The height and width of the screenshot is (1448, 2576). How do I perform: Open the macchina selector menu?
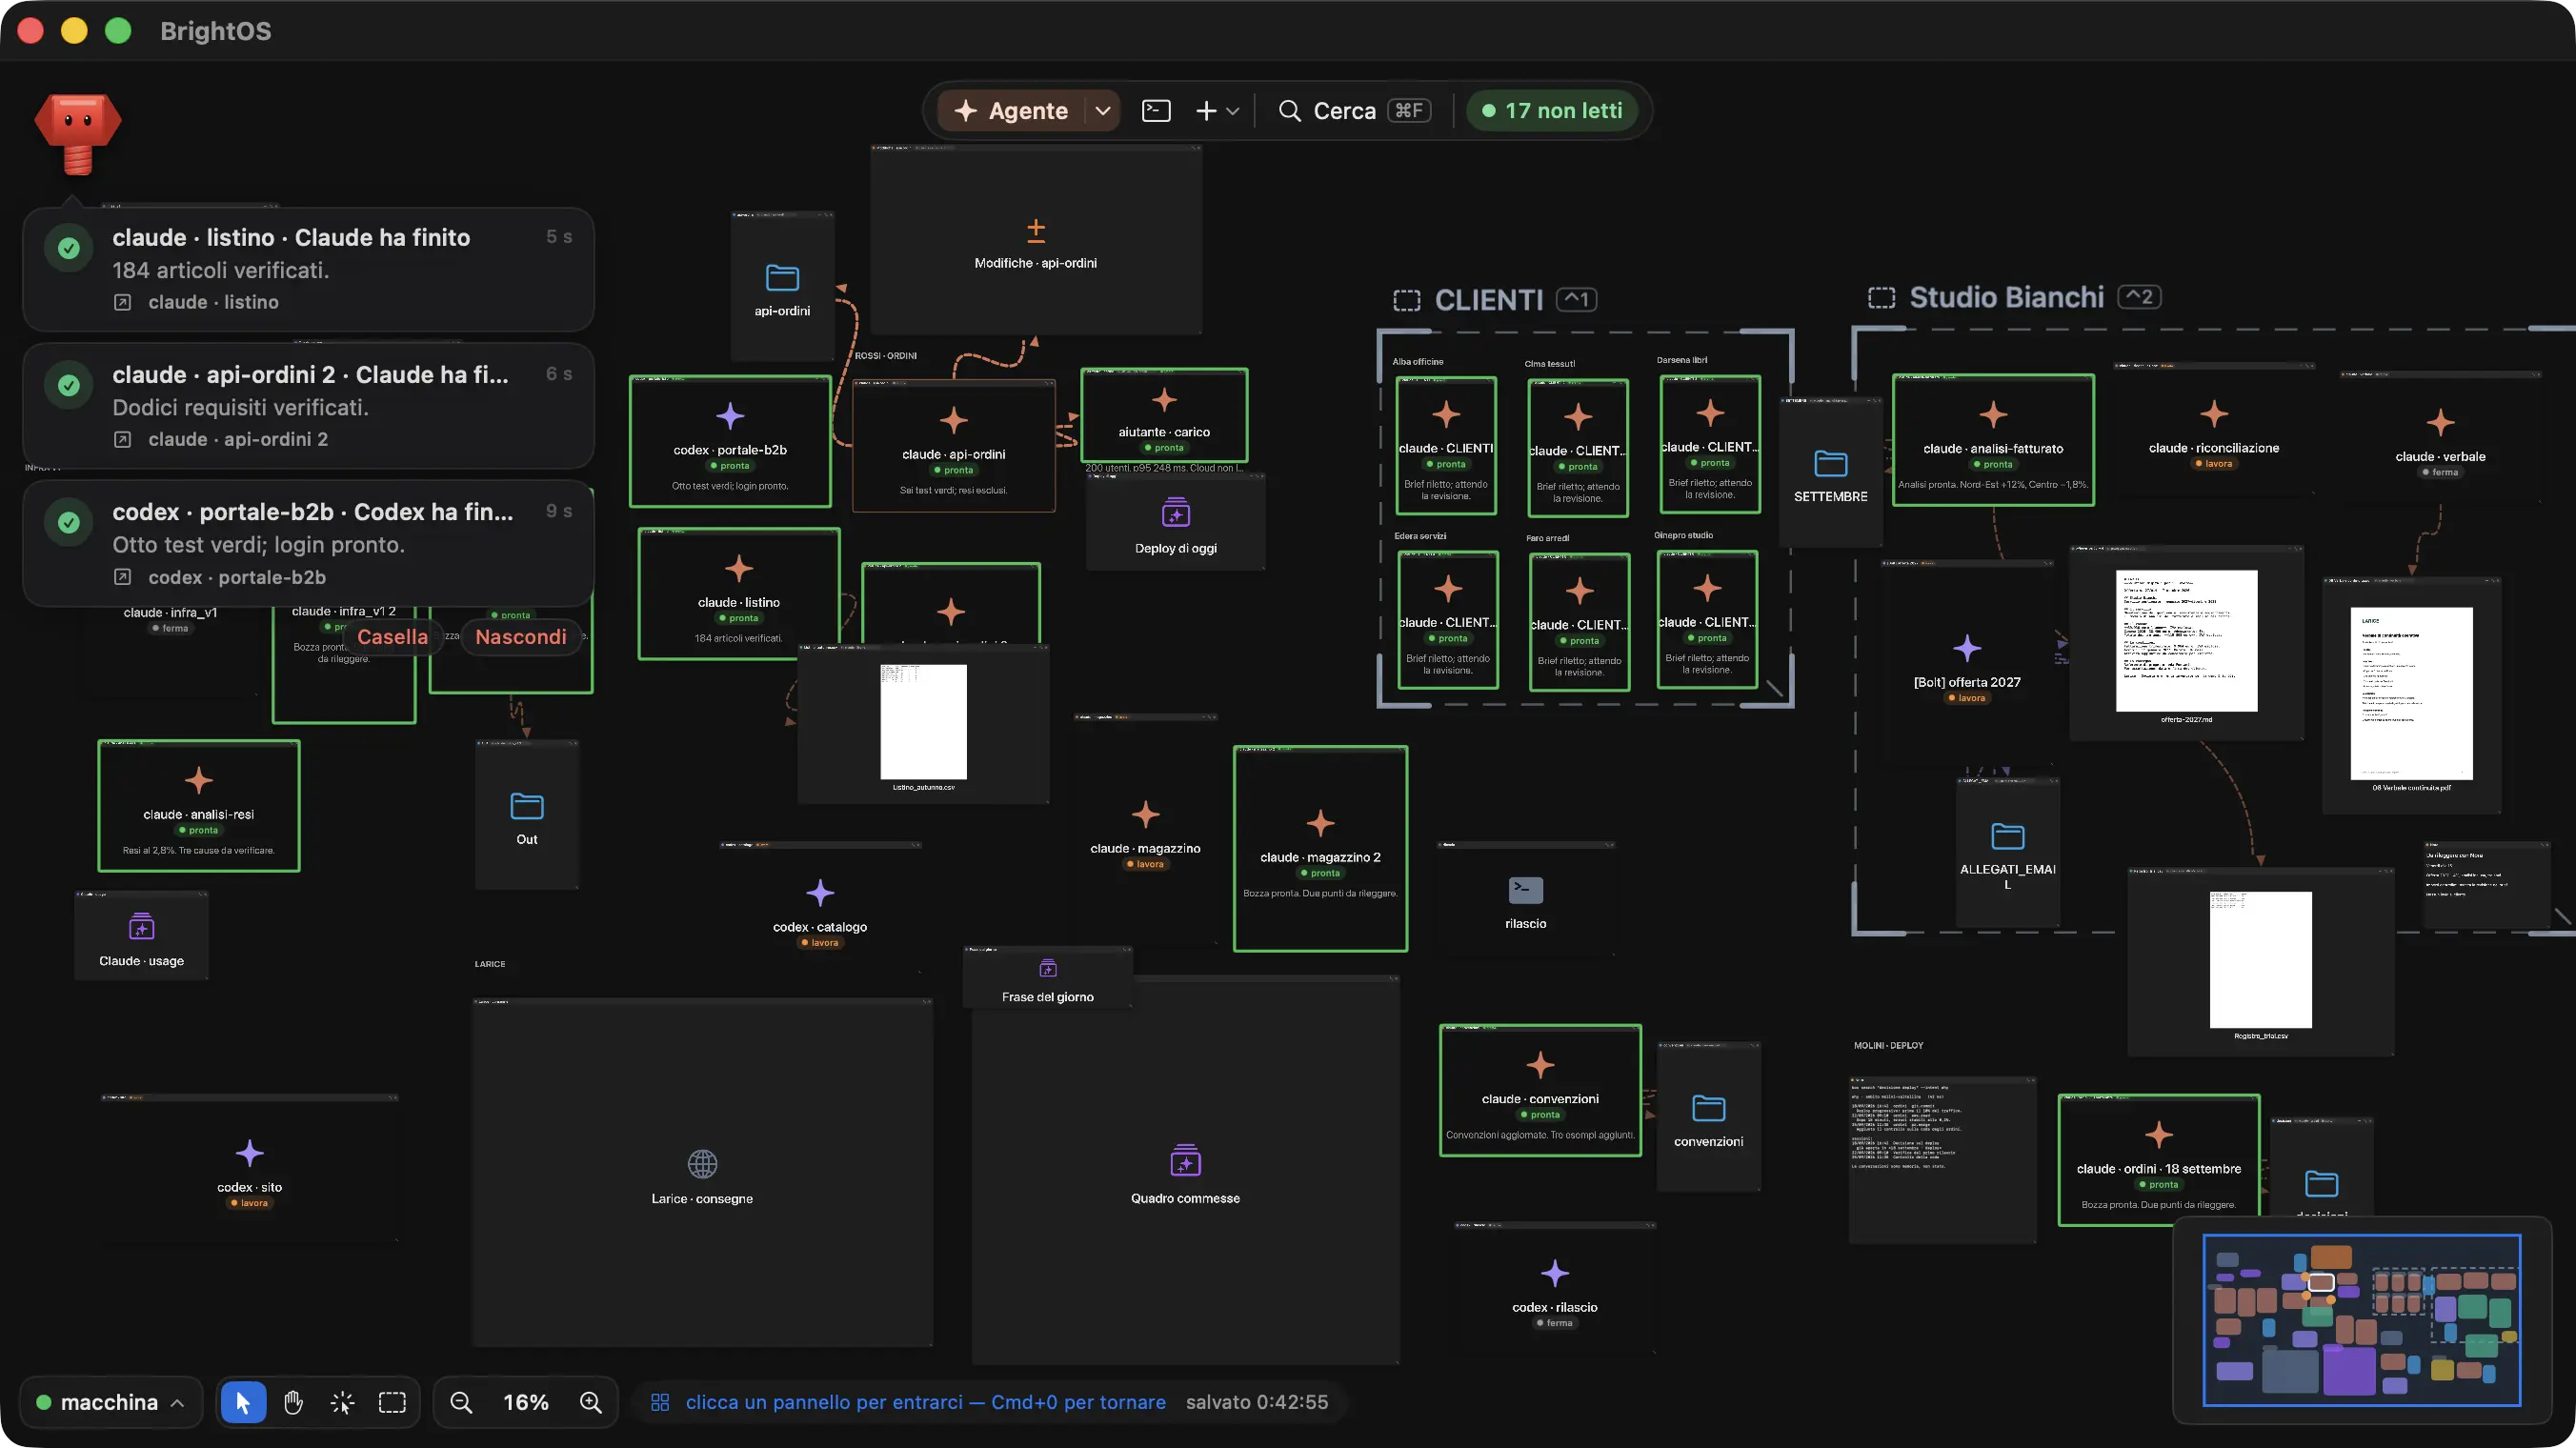[x=110, y=1402]
